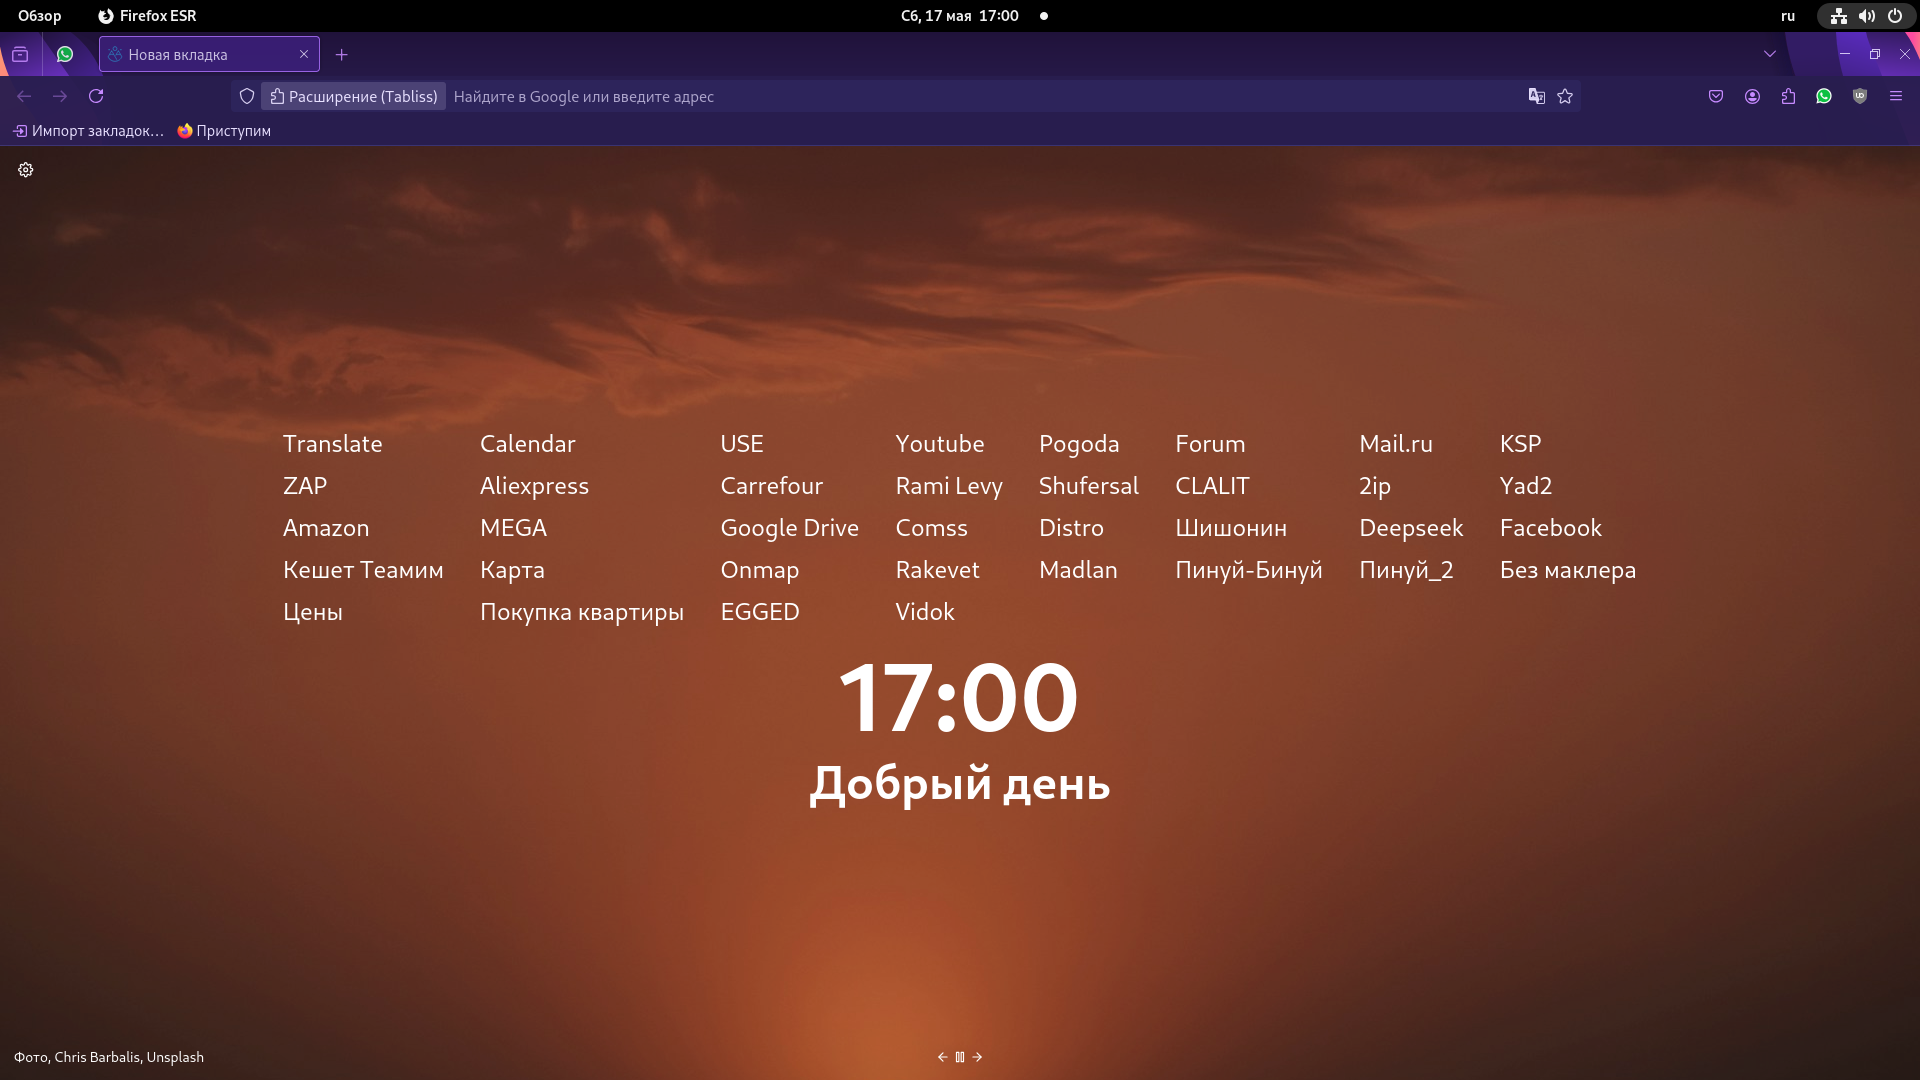The width and height of the screenshot is (1920, 1080).
Task: Open the Firefox hamburger menu
Action: [1896, 96]
